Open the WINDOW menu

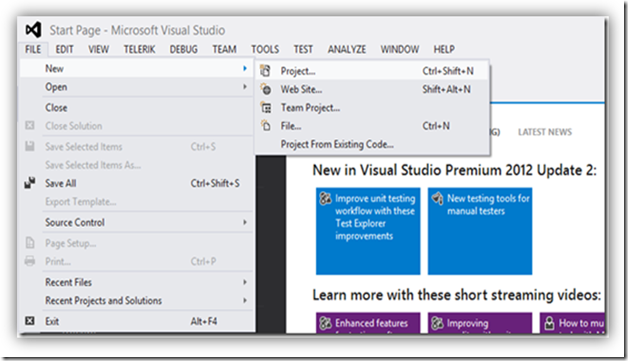(400, 49)
